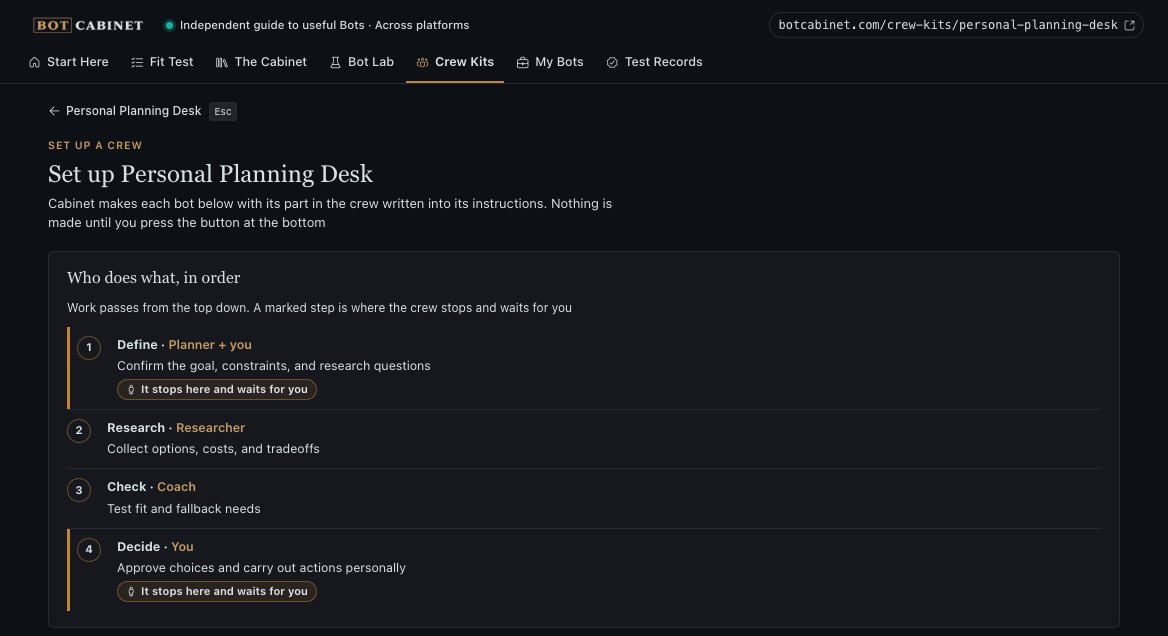Click the Bot Cabinet logo
1168x636 pixels.
coord(88,25)
